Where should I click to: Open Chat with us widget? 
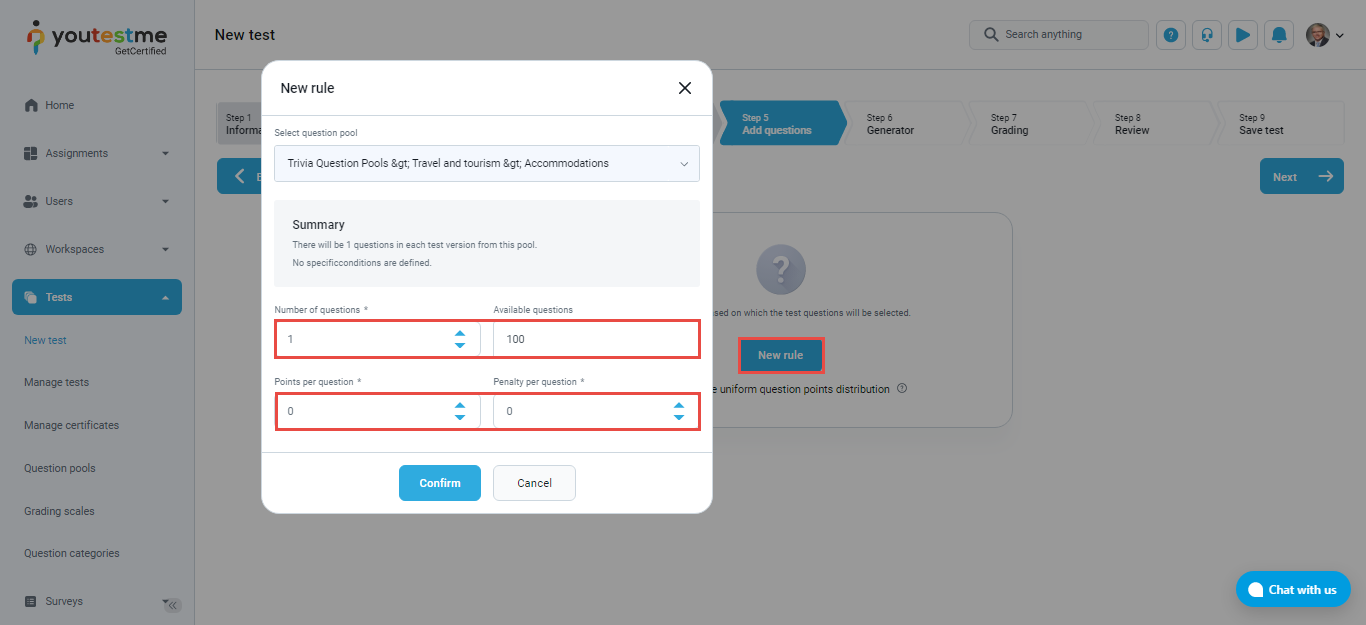tap(1293, 589)
